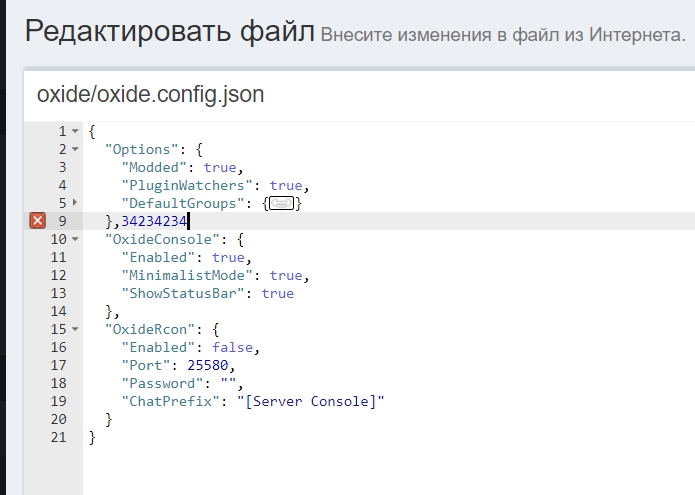Click the red error icon on line 9

[x=37, y=221]
